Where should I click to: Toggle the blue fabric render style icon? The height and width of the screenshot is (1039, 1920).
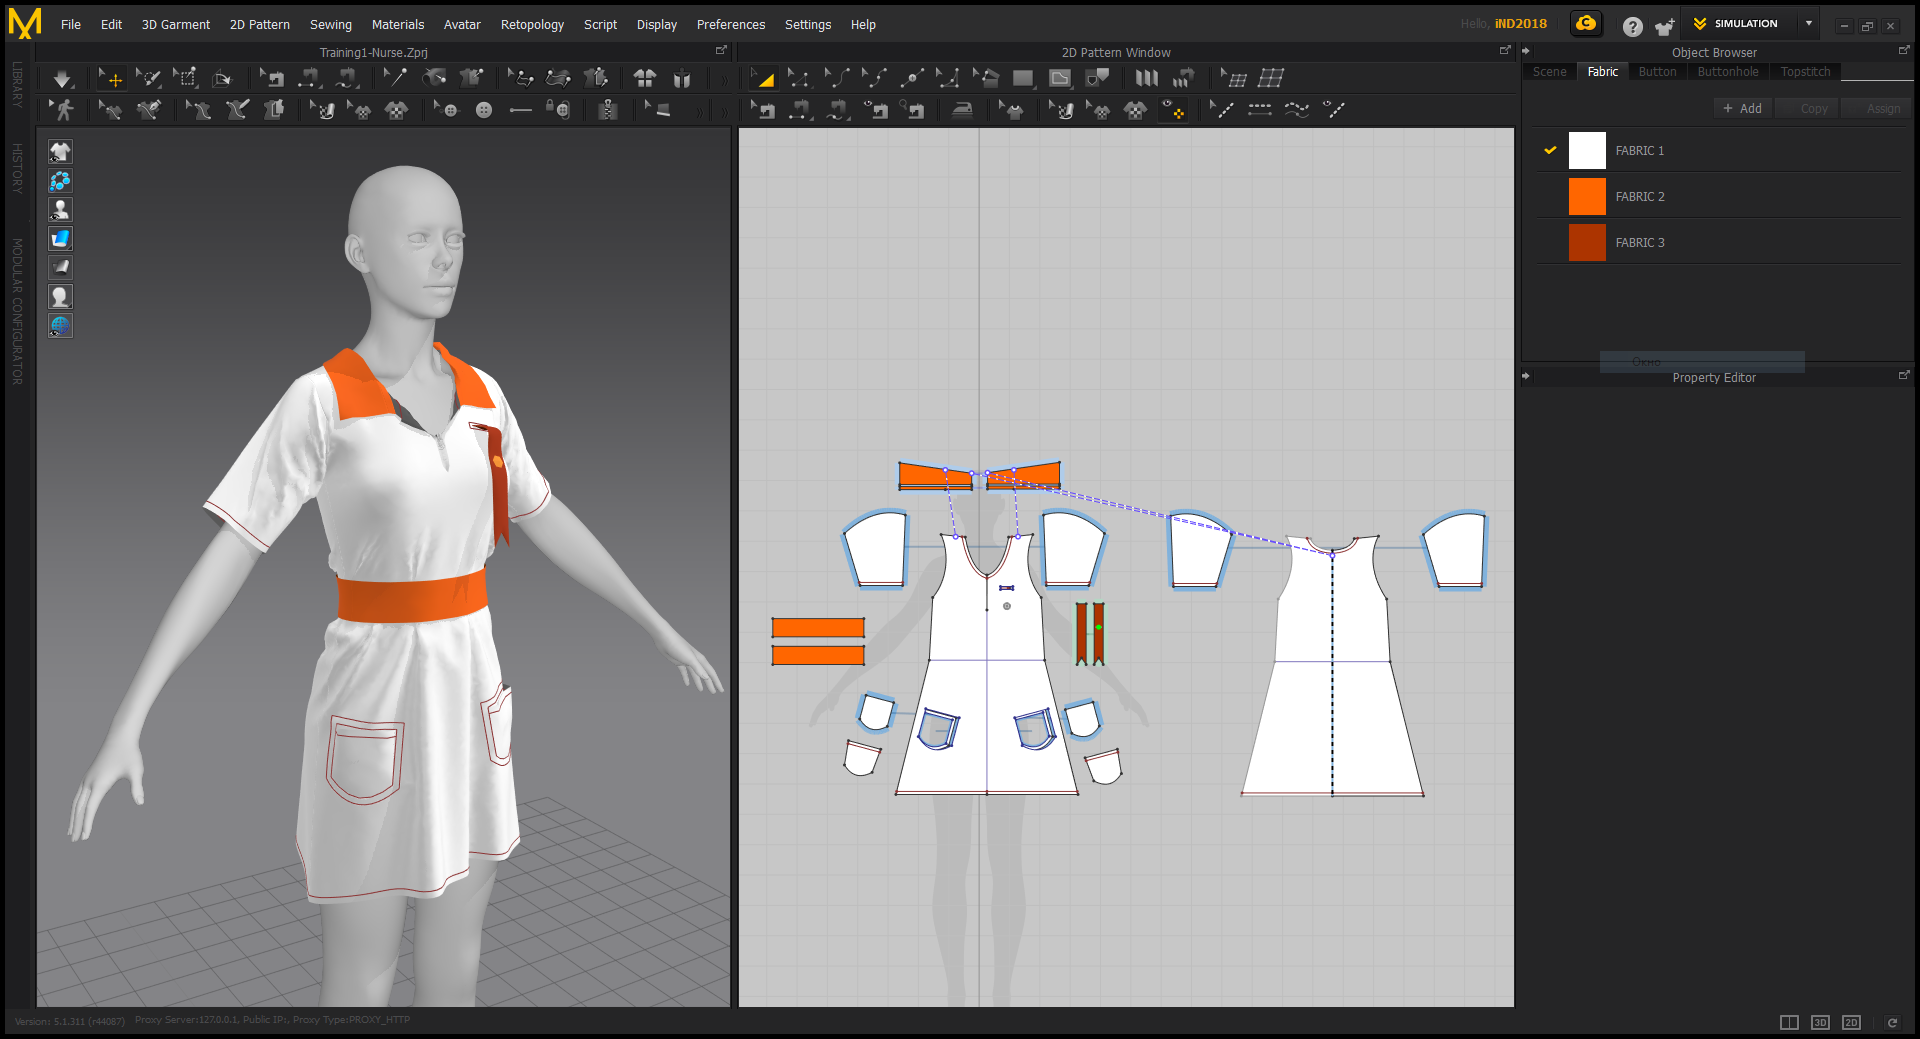click(60, 238)
